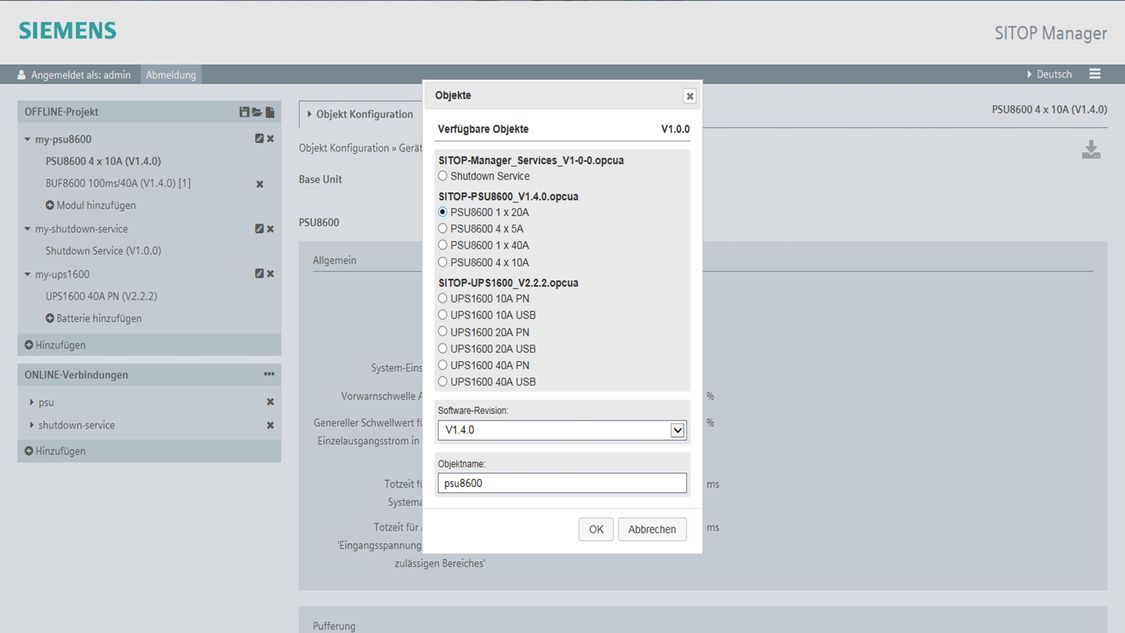This screenshot has height=633, width=1125.
Task: Click the Objektname input field
Action: 562,483
